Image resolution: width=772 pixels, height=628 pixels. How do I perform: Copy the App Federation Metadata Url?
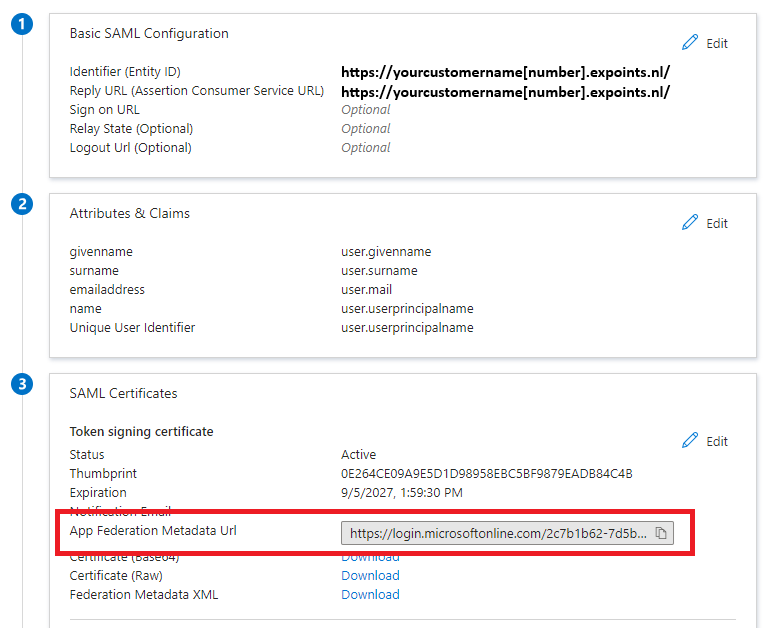661,533
